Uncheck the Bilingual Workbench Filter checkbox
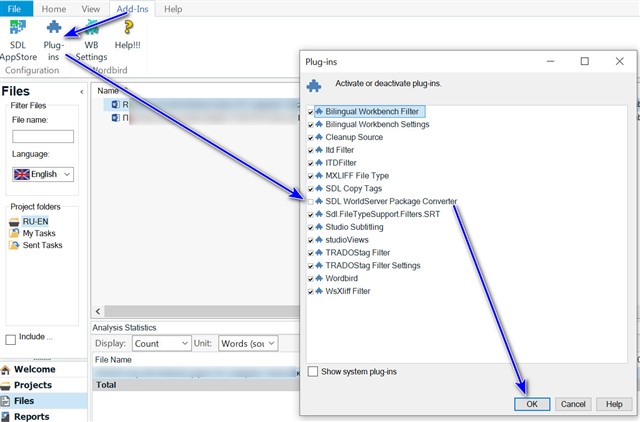The width and height of the screenshot is (640, 422). click(x=311, y=112)
